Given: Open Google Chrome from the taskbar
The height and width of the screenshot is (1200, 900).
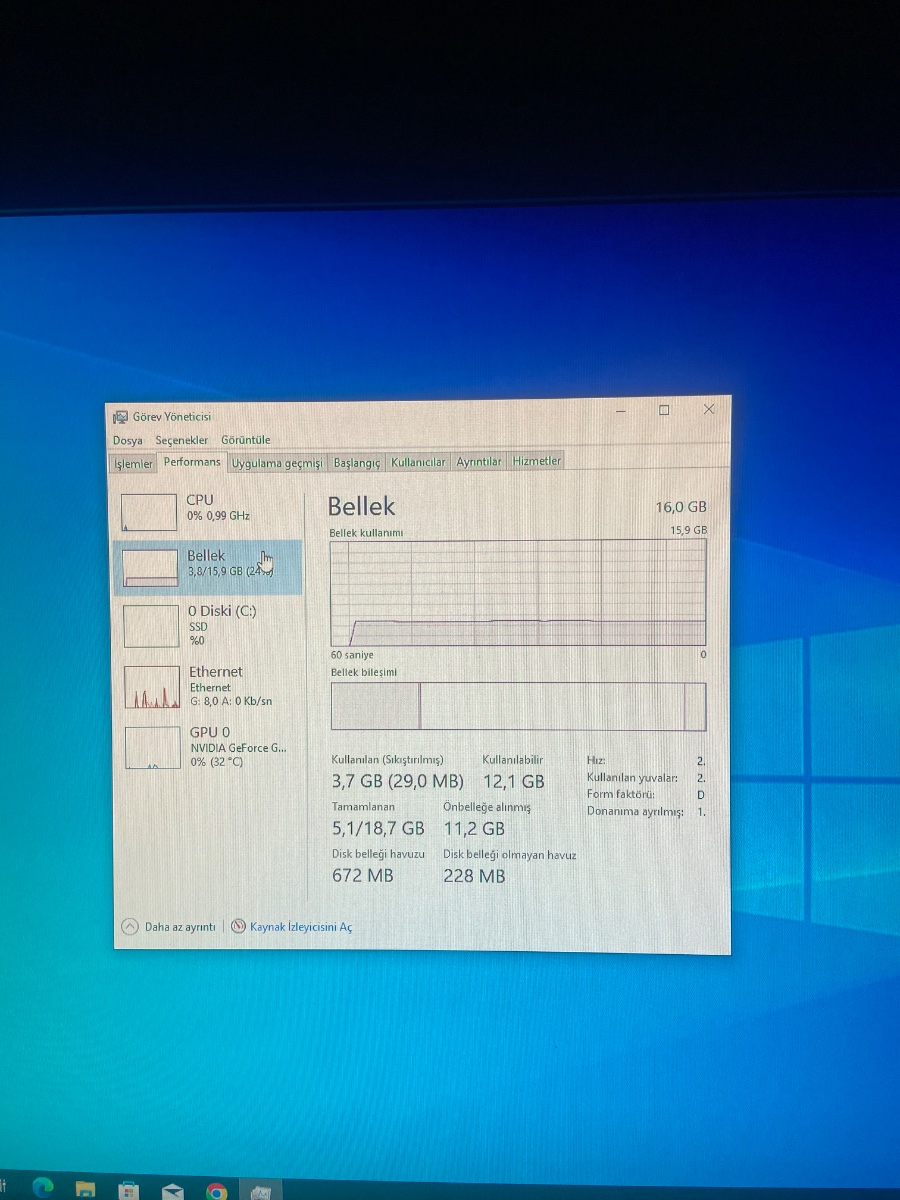Looking at the screenshot, I should [216, 1191].
